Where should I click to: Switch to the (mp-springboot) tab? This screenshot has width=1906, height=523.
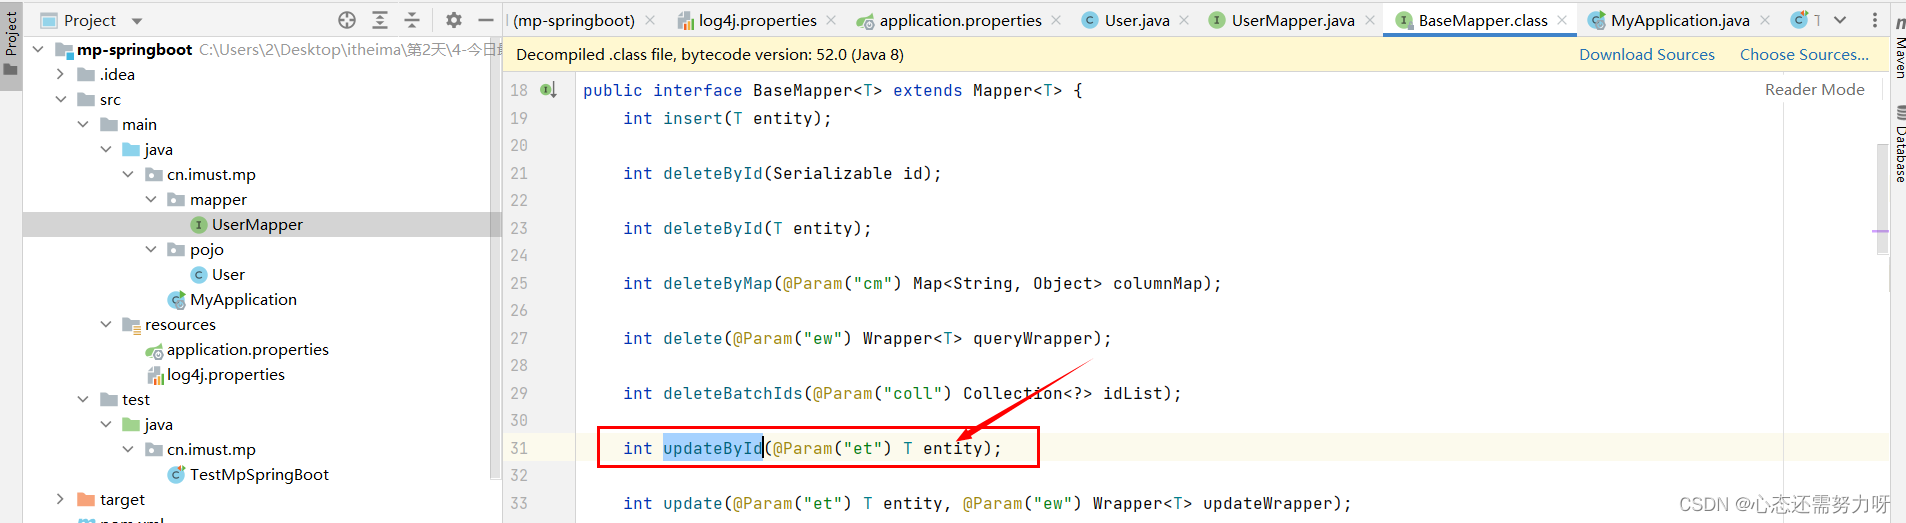(x=574, y=20)
